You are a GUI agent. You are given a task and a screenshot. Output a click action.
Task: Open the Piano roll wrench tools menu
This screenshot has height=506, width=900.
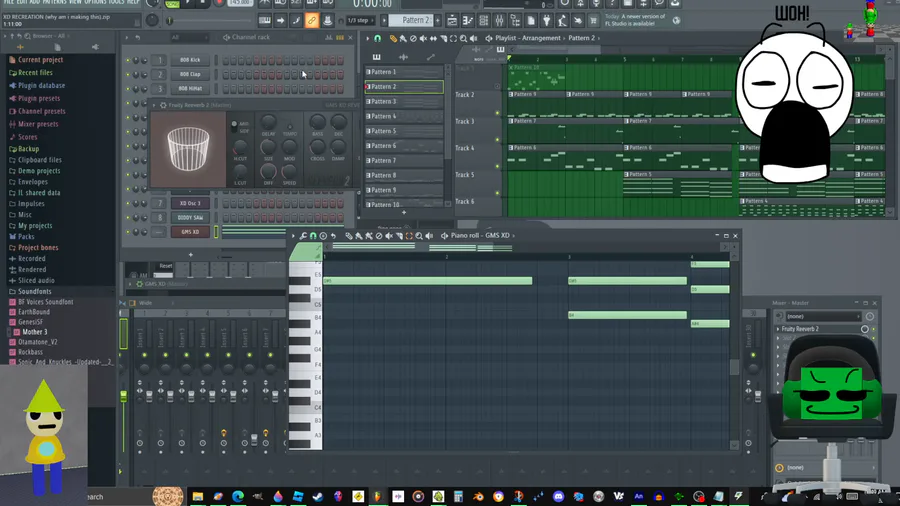click(303, 236)
